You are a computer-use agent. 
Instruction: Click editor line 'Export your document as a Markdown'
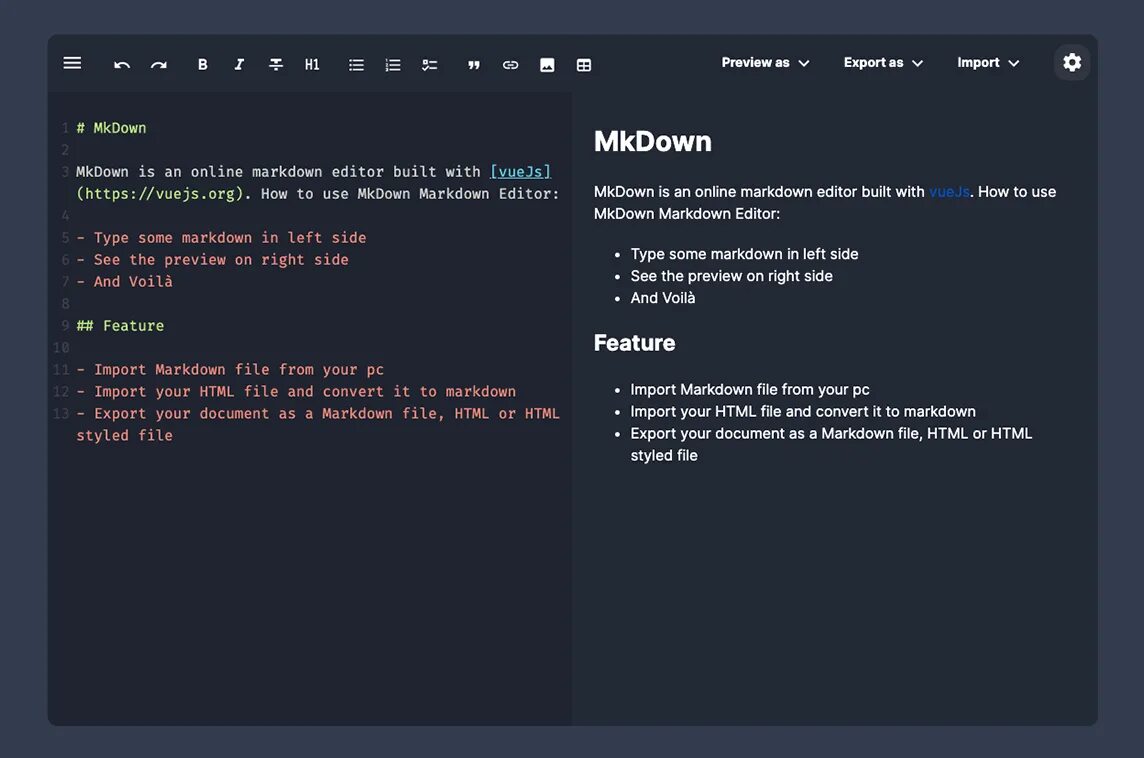point(318,424)
